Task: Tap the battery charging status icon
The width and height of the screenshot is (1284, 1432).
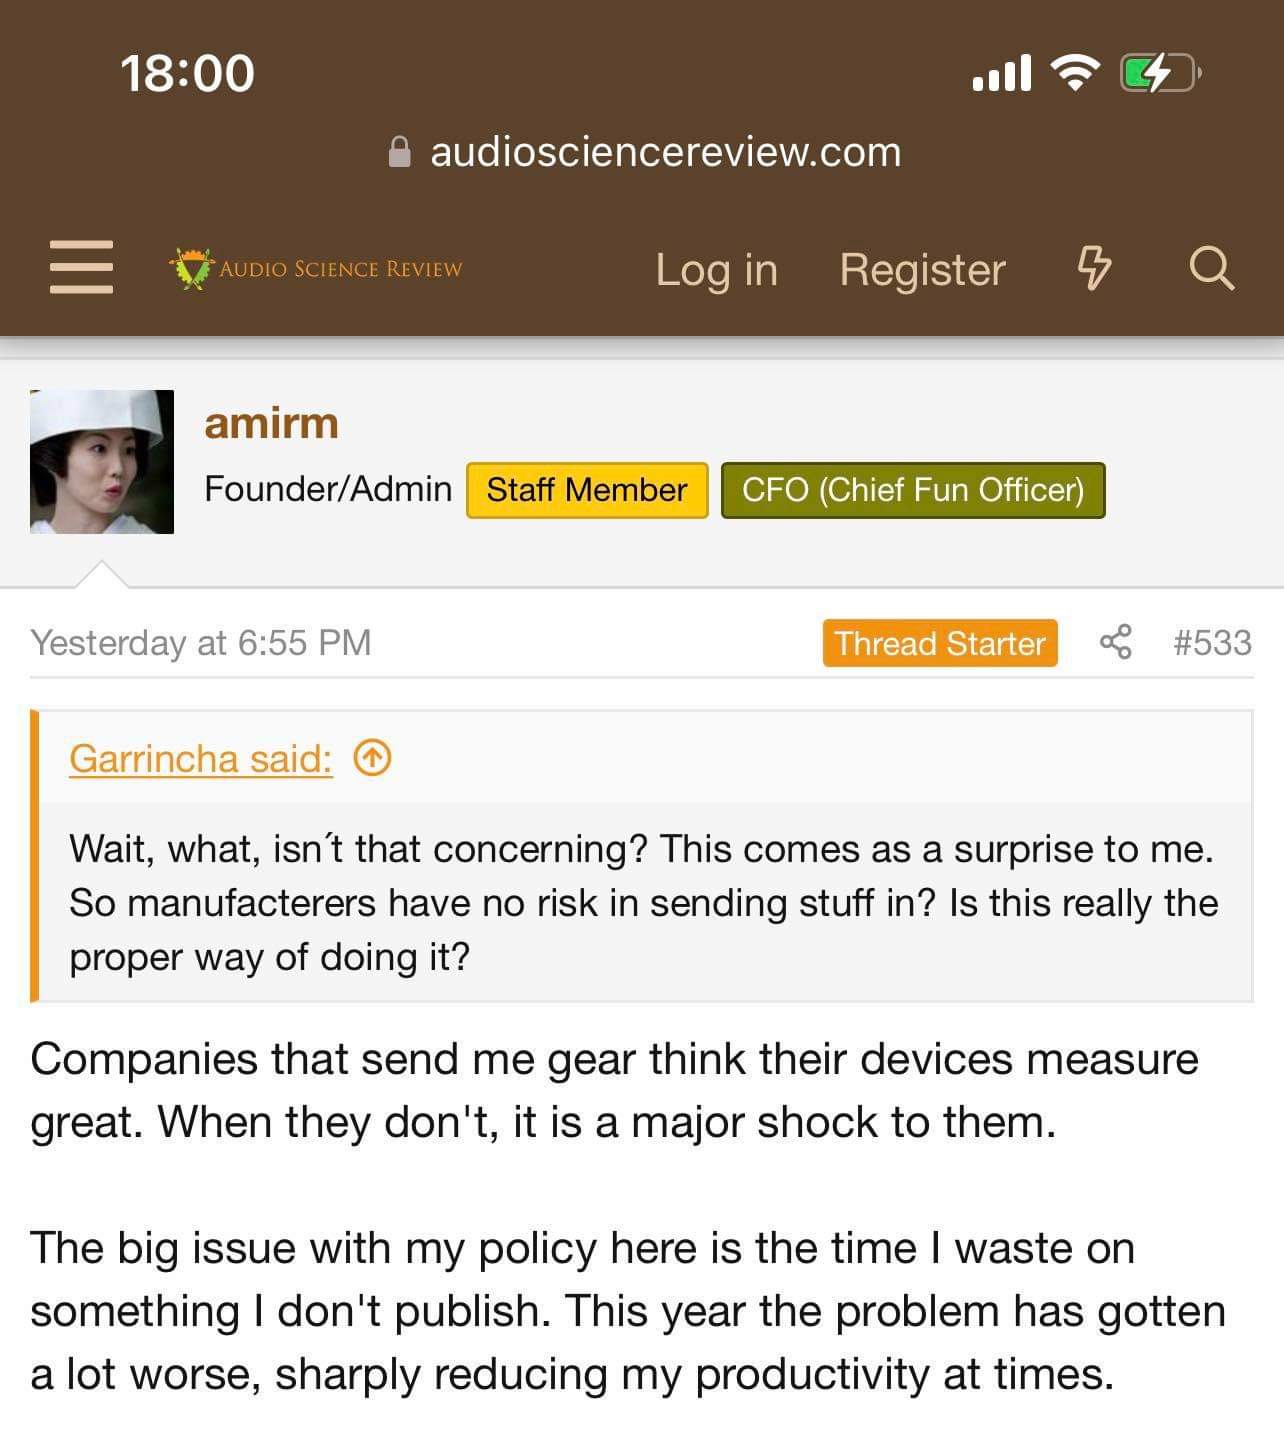Action: pos(1158,73)
